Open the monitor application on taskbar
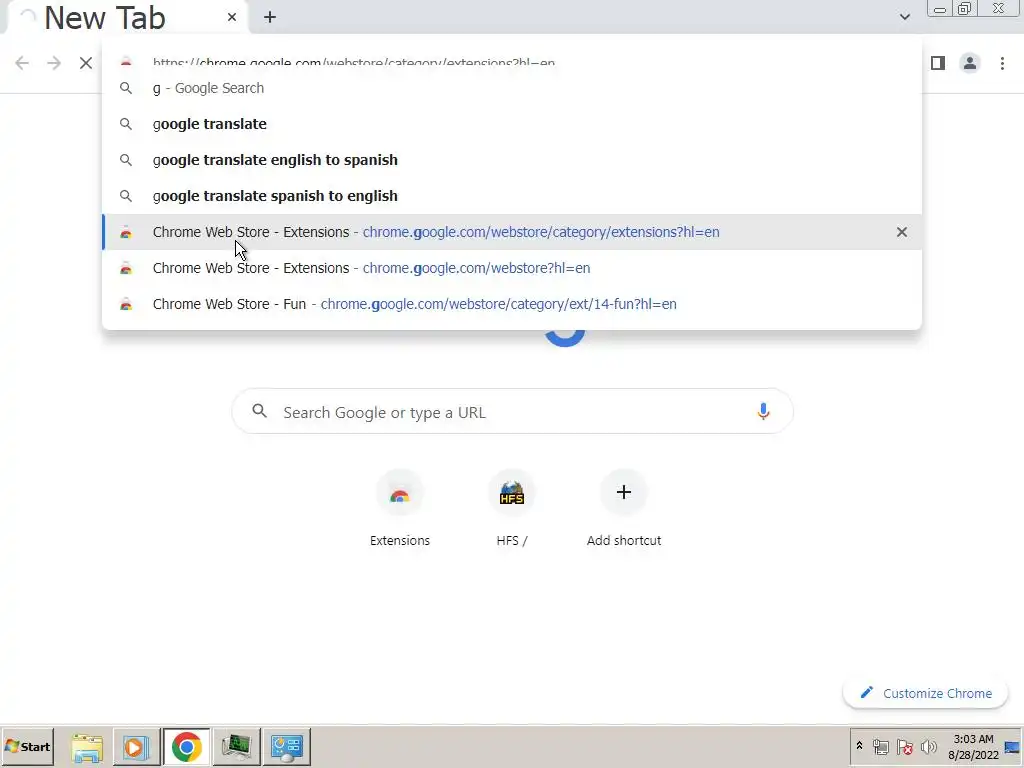 pos(236,746)
